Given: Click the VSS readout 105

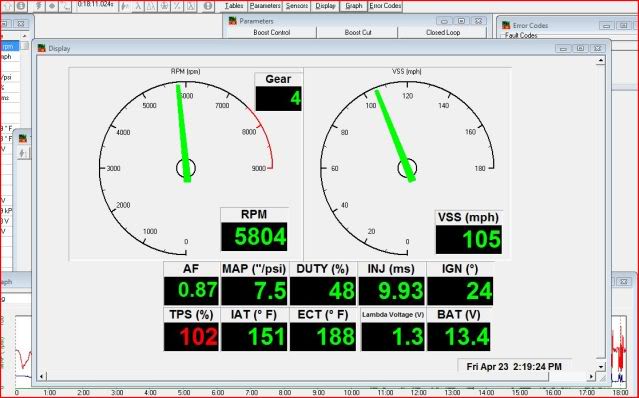Looking at the screenshot, I should coord(469,240).
